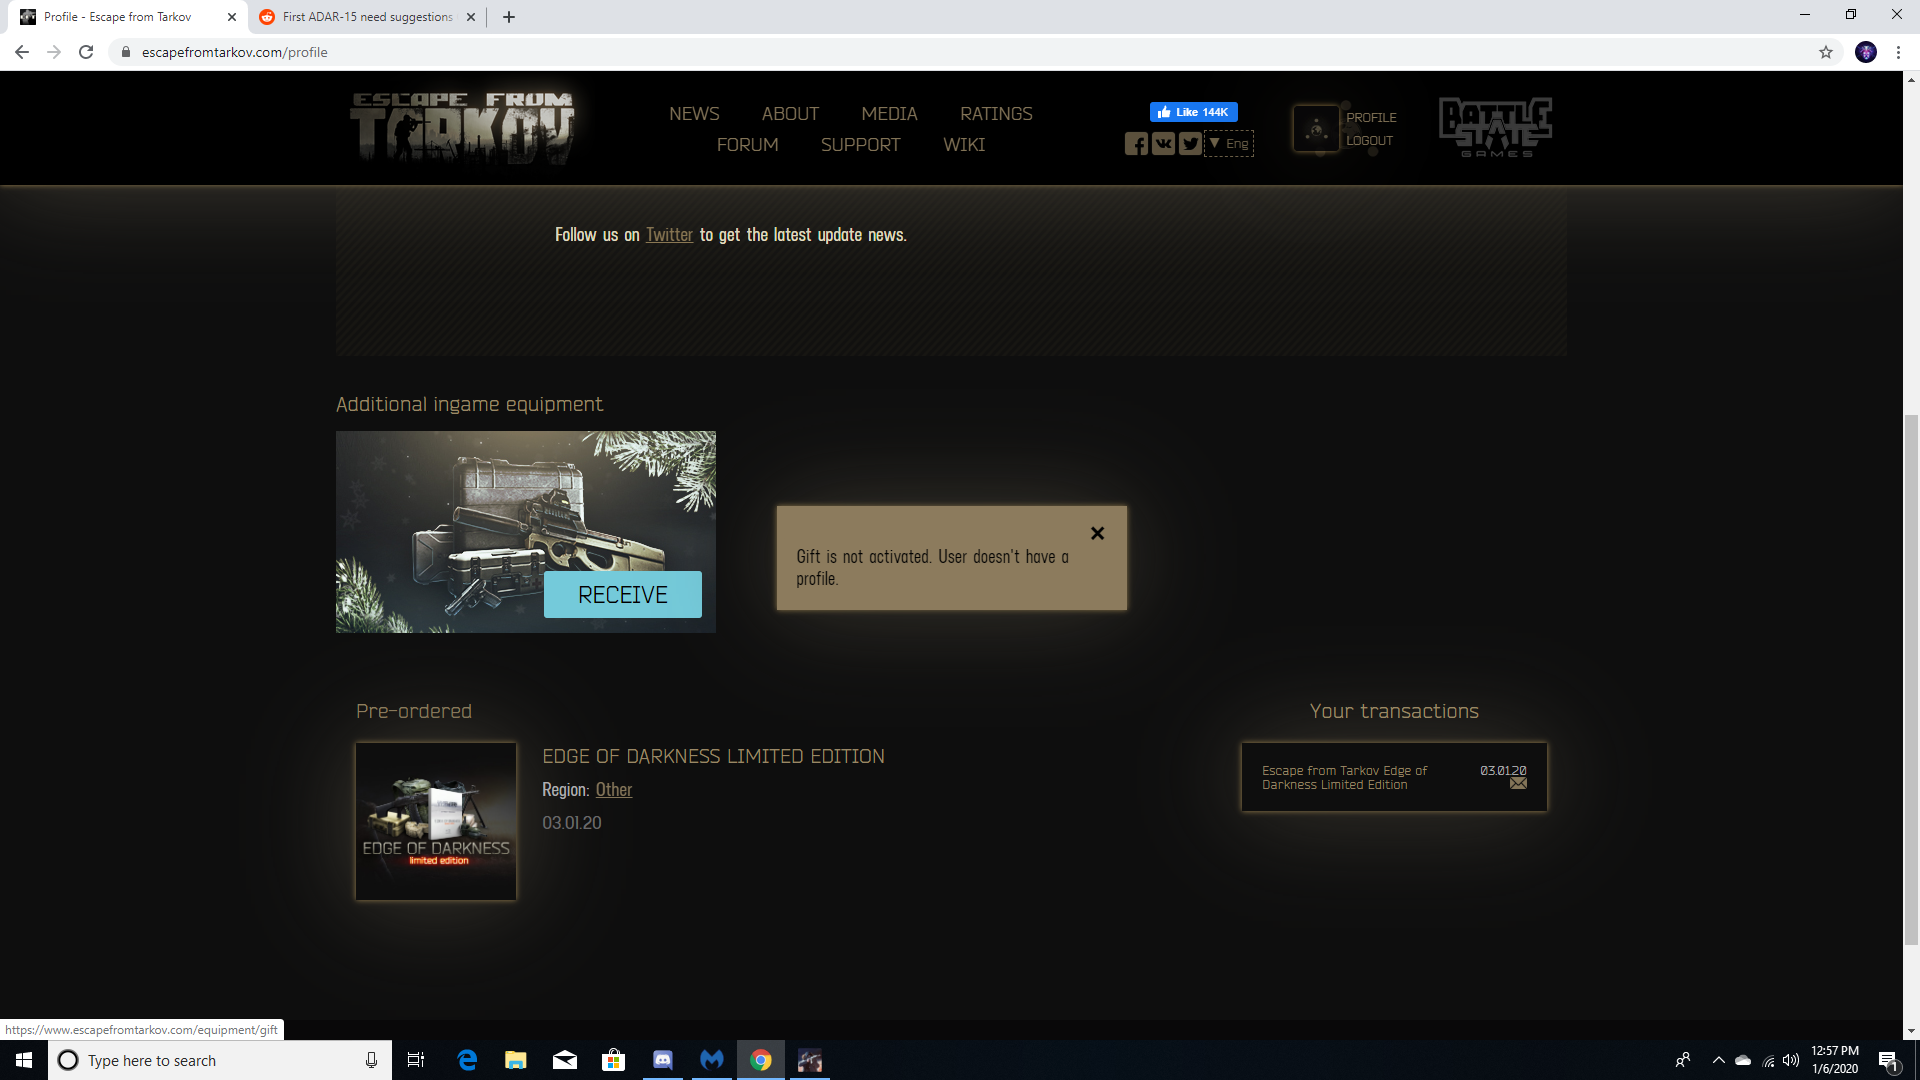
Task: Open the NEWS menu item
Action: (x=694, y=114)
